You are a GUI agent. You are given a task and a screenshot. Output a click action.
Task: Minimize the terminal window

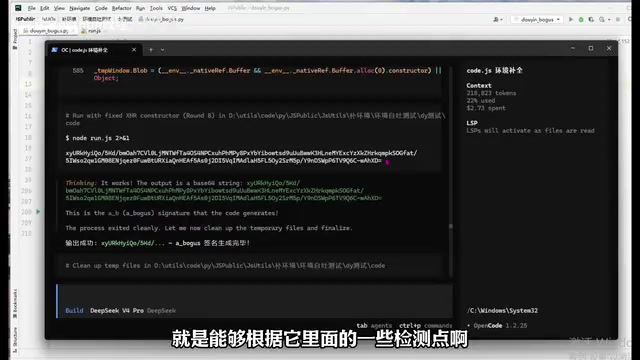pyautogui.click(x=573, y=48)
